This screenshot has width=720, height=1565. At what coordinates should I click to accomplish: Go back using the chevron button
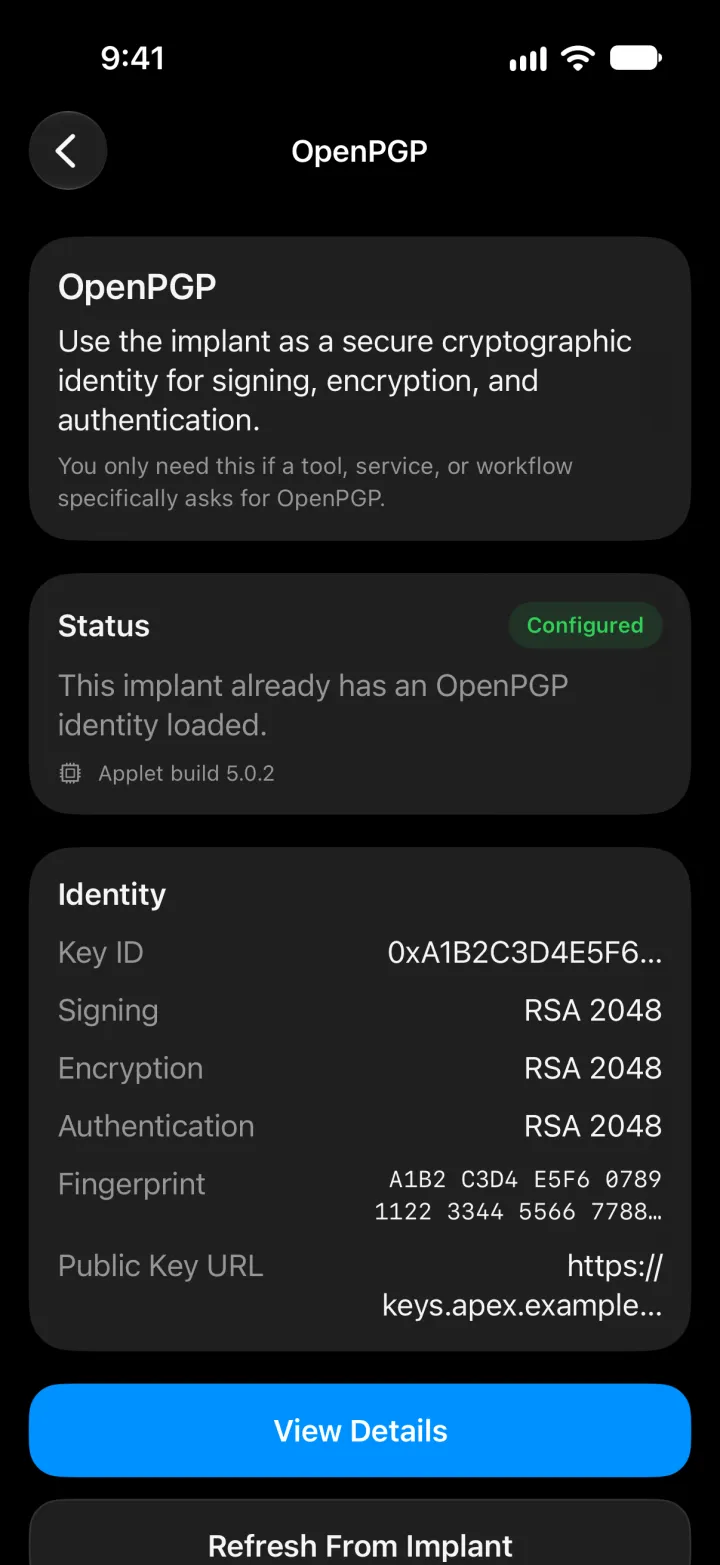pyautogui.click(x=67, y=151)
